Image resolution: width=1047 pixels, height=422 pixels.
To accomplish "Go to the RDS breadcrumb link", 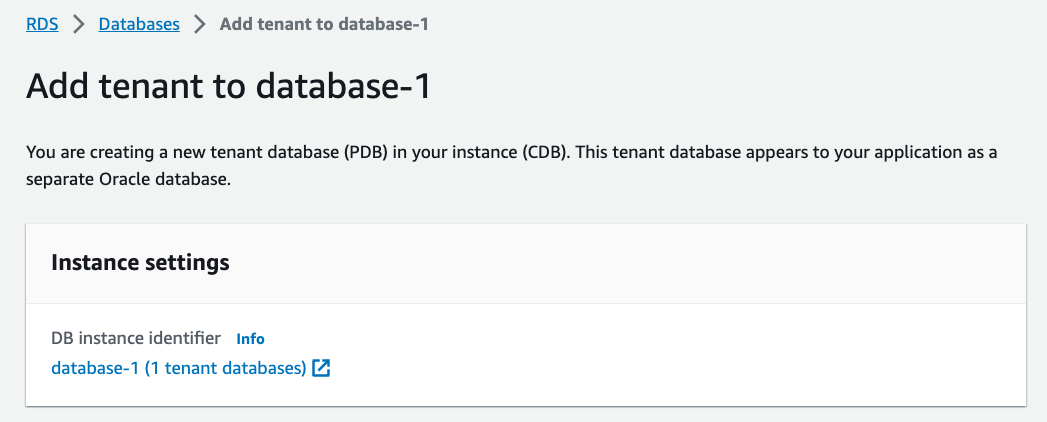I will (x=42, y=25).
